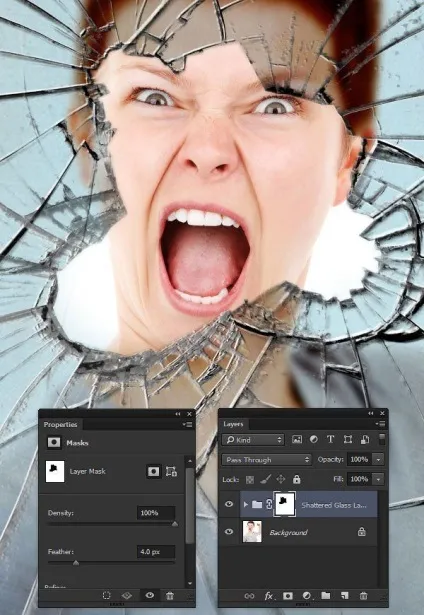
Task: Hide the Shattered Glass layer group
Action: (229, 504)
